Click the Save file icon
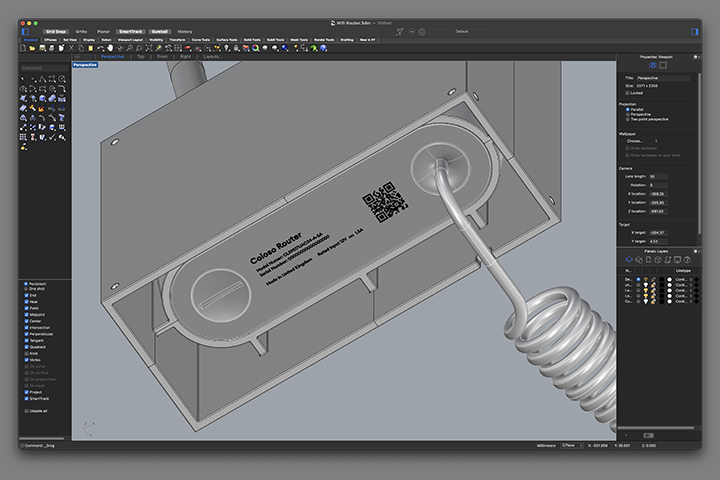 (x=43, y=48)
